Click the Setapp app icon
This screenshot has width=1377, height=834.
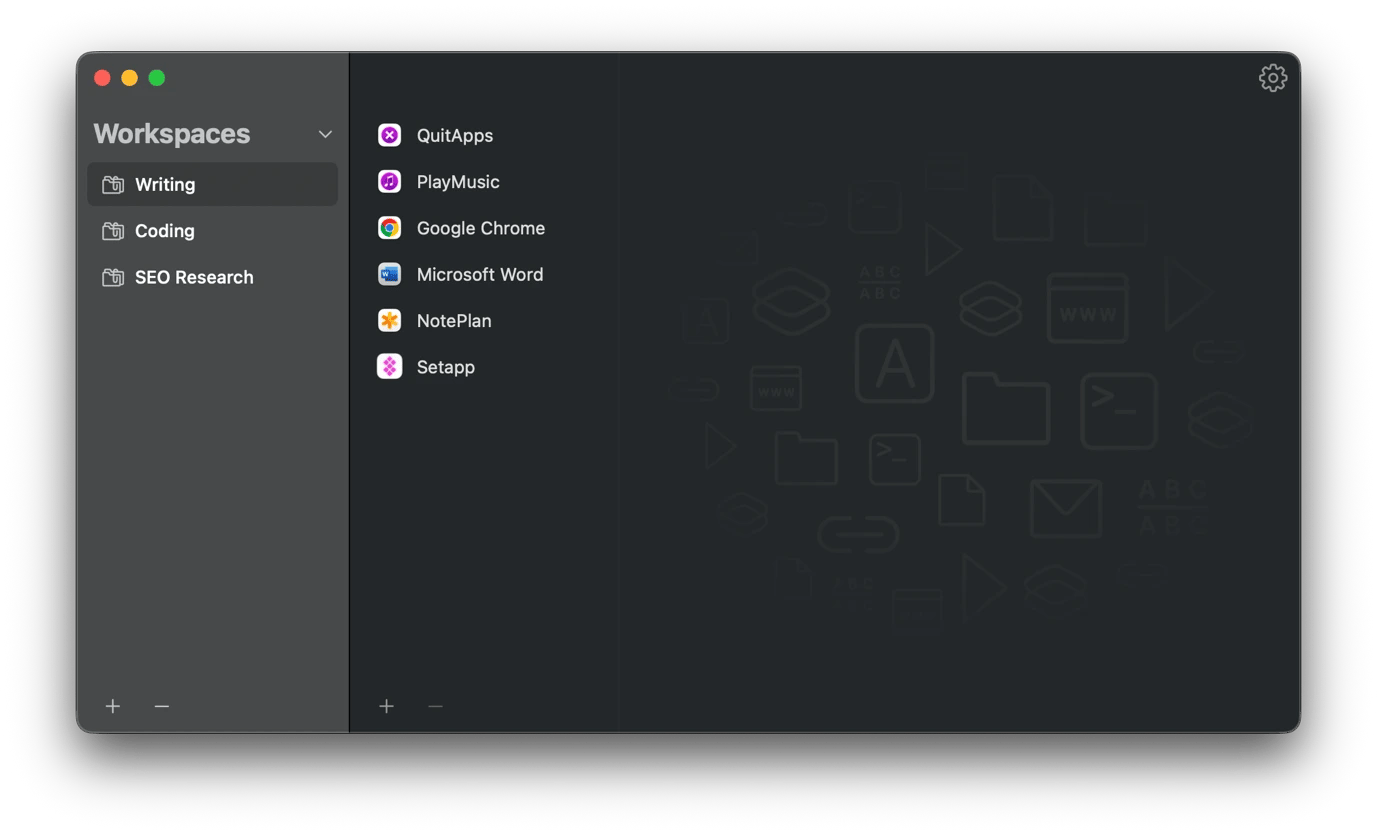pos(389,367)
